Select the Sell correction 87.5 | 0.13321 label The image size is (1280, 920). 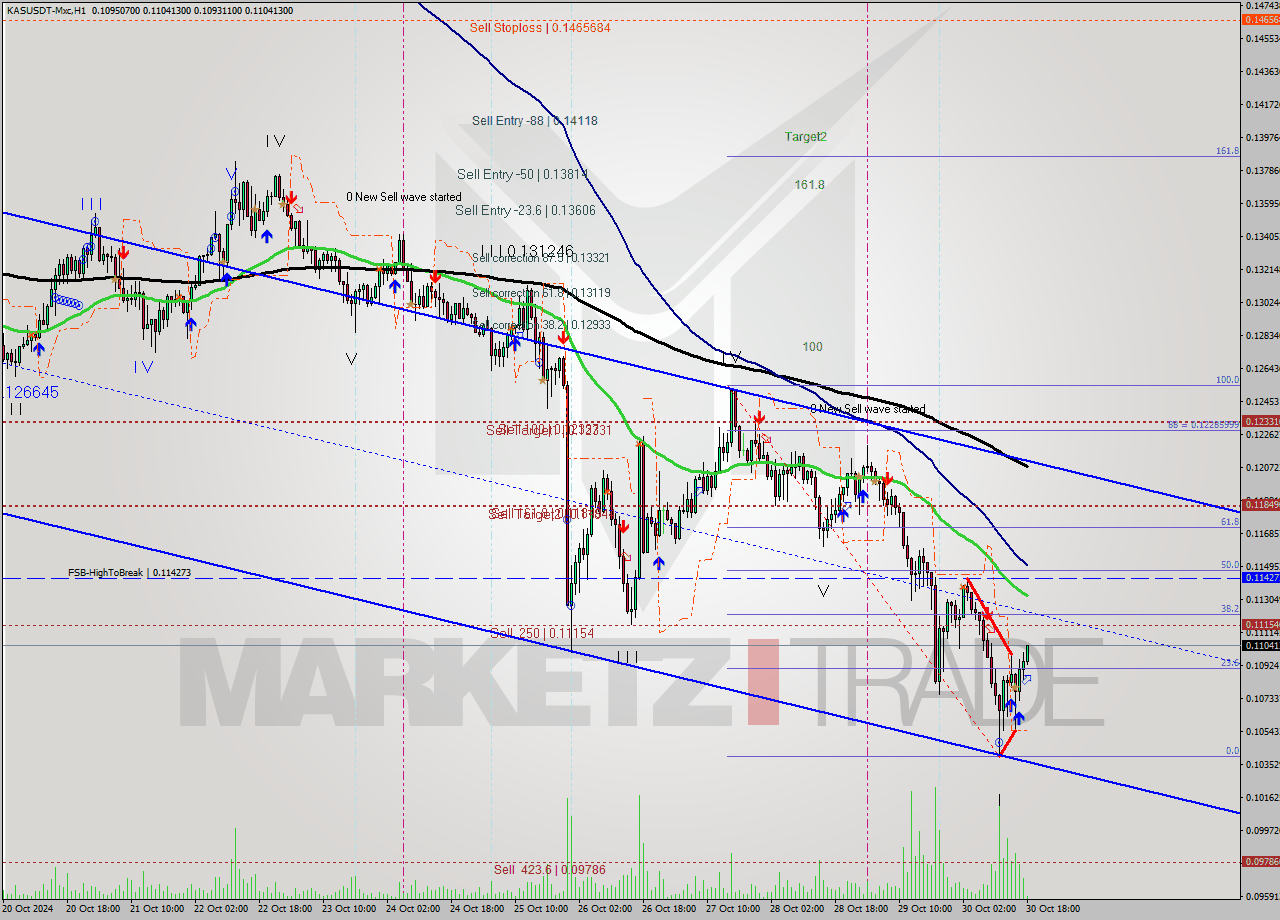[541, 257]
